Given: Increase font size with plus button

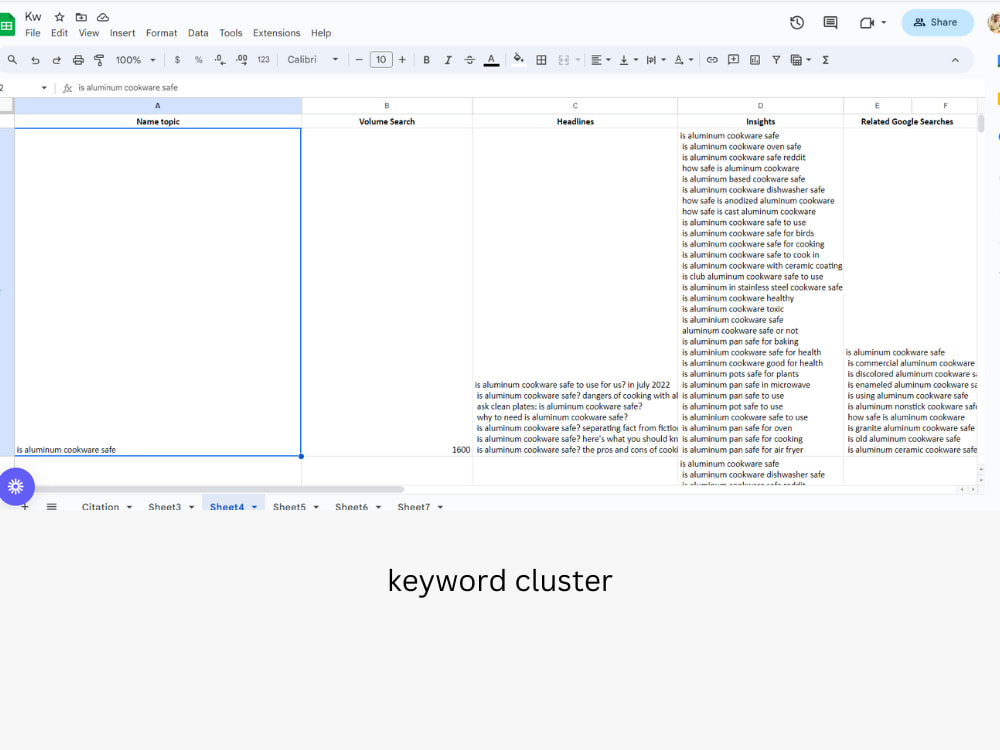Looking at the screenshot, I should [x=402, y=60].
